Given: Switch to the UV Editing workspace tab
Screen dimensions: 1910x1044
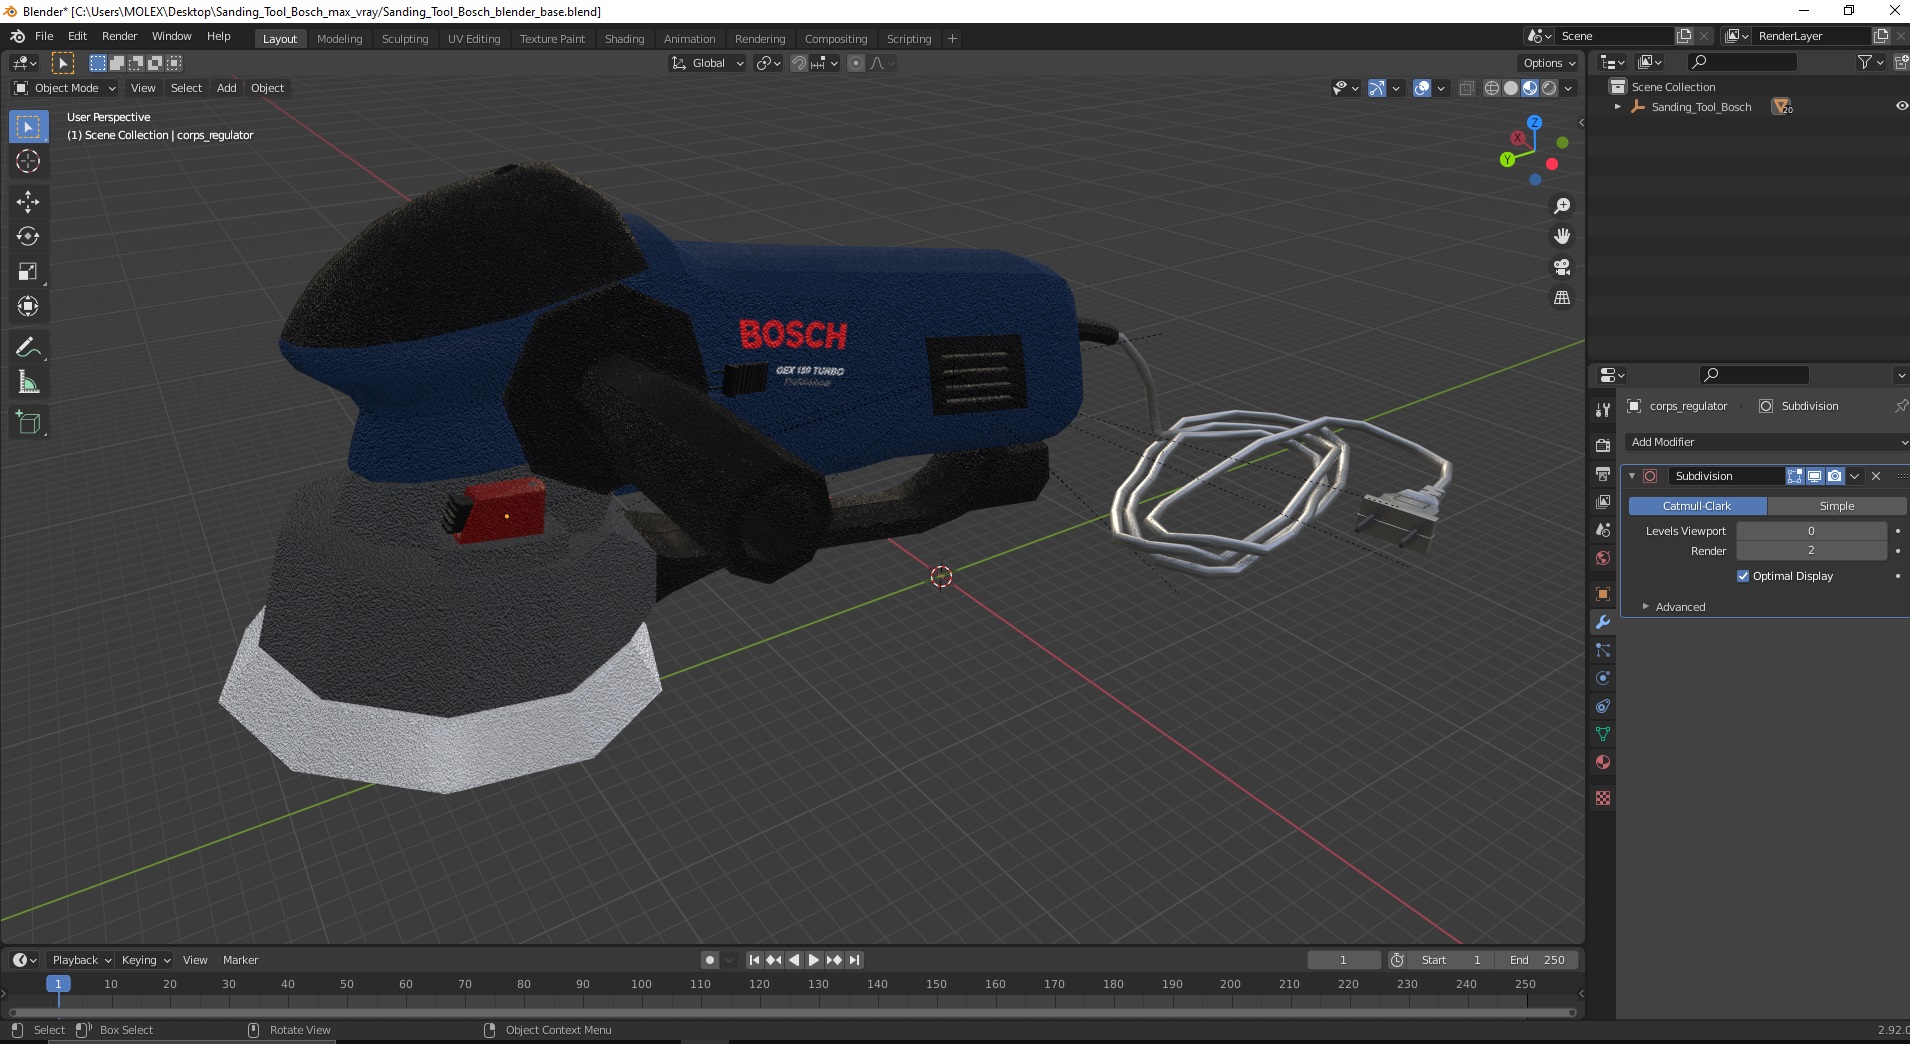Looking at the screenshot, I should (x=474, y=39).
